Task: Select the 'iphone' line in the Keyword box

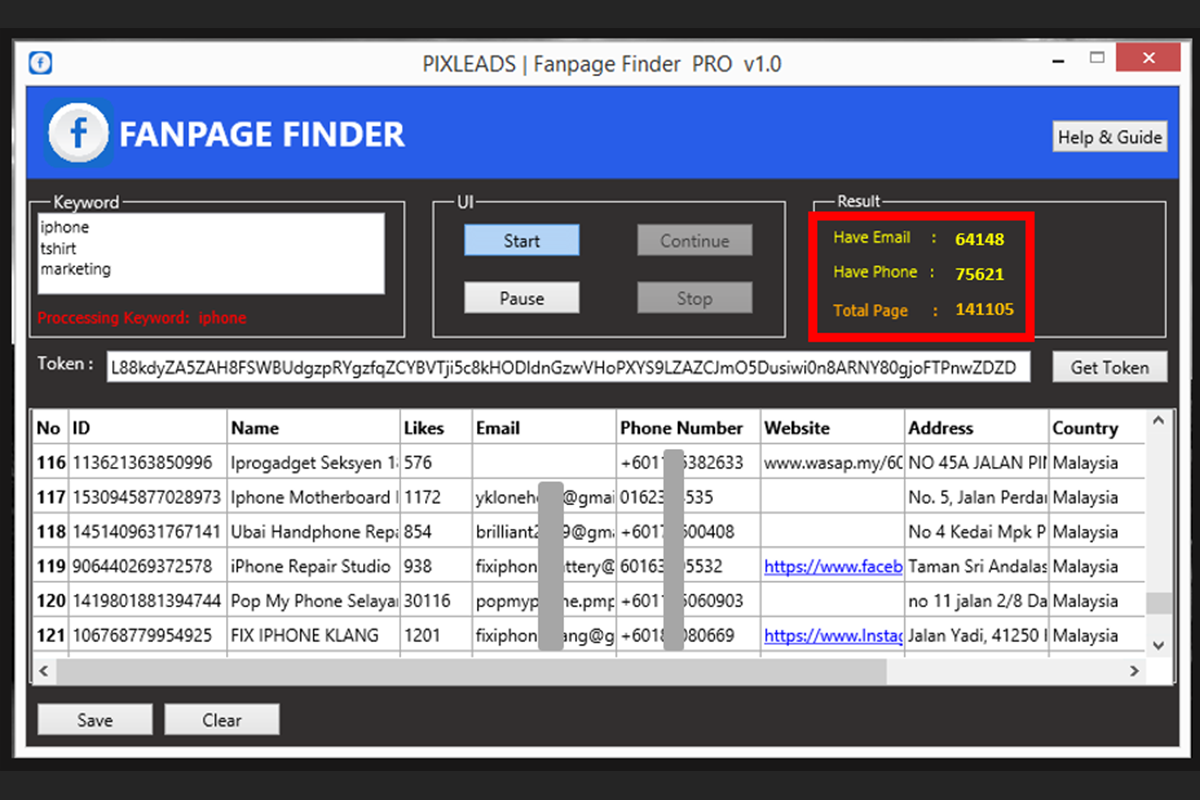Action: tap(65, 227)
